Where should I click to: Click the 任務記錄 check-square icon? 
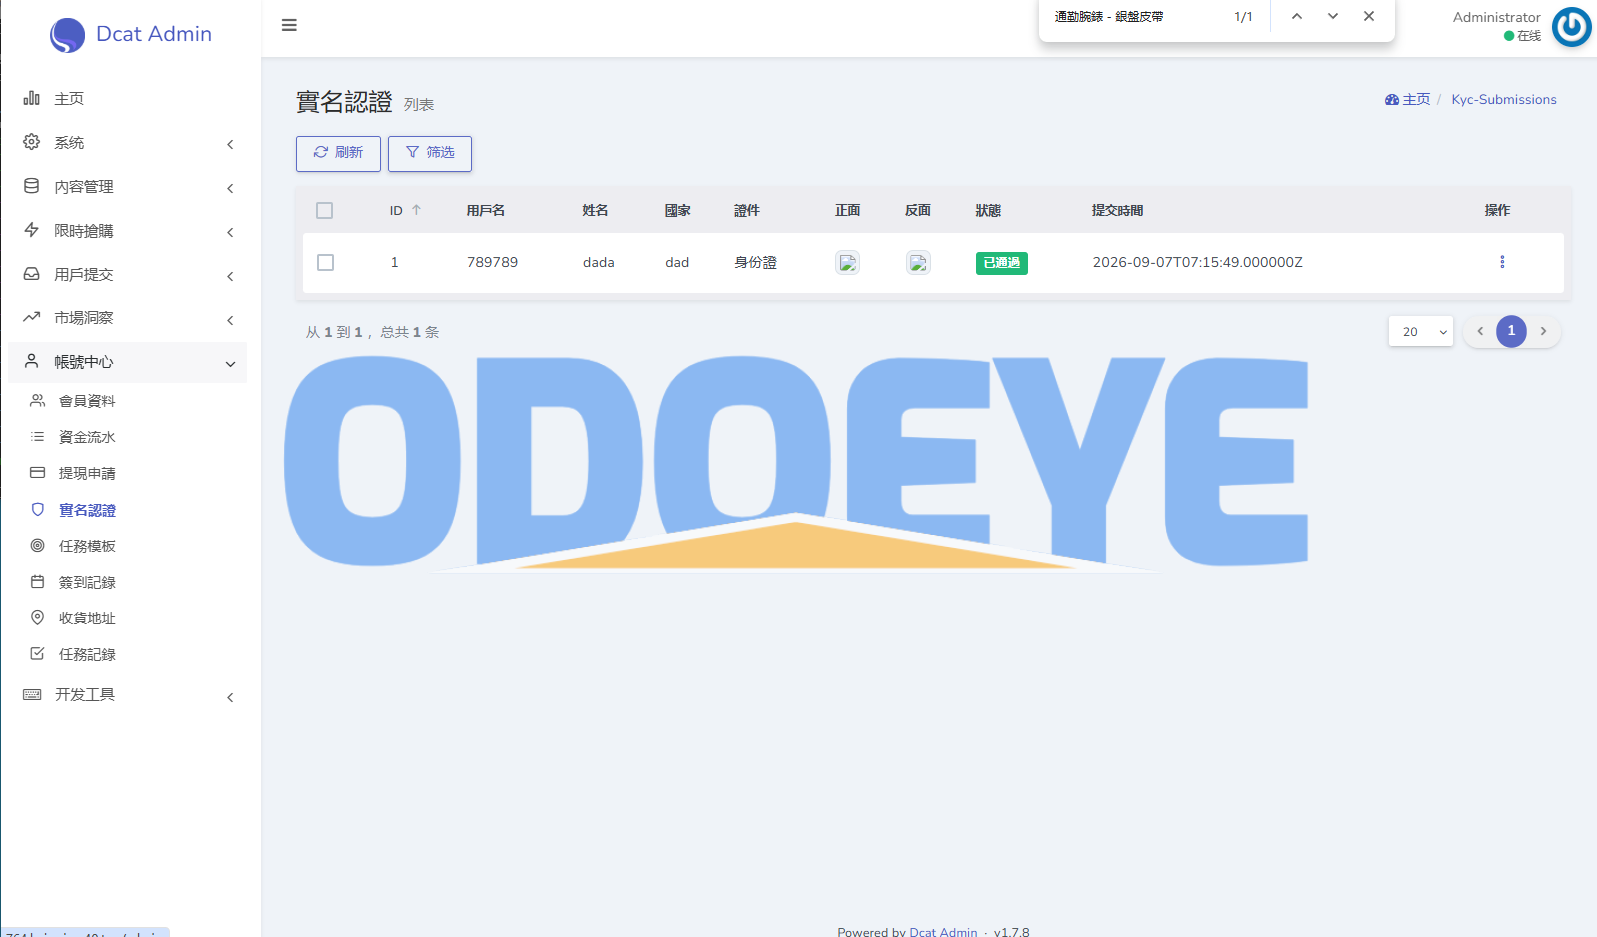point(37,653)
